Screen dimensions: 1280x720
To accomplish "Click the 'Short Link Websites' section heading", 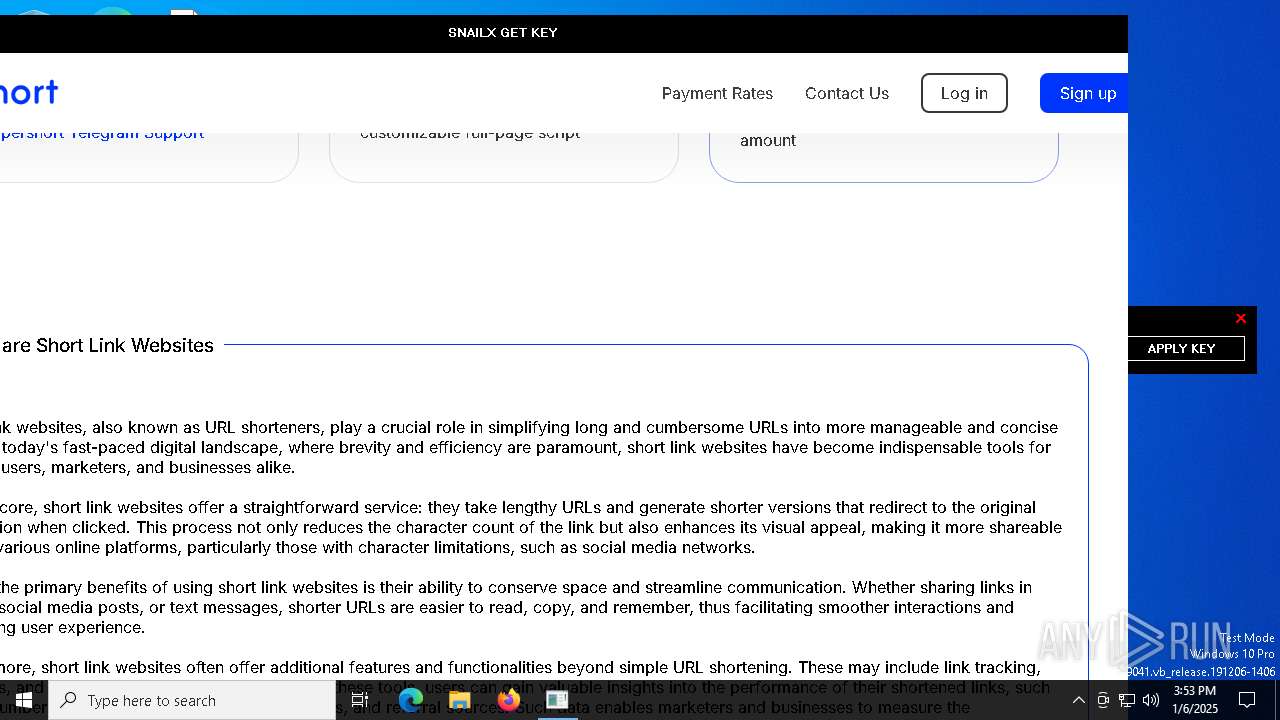I will tap(107, 345).
